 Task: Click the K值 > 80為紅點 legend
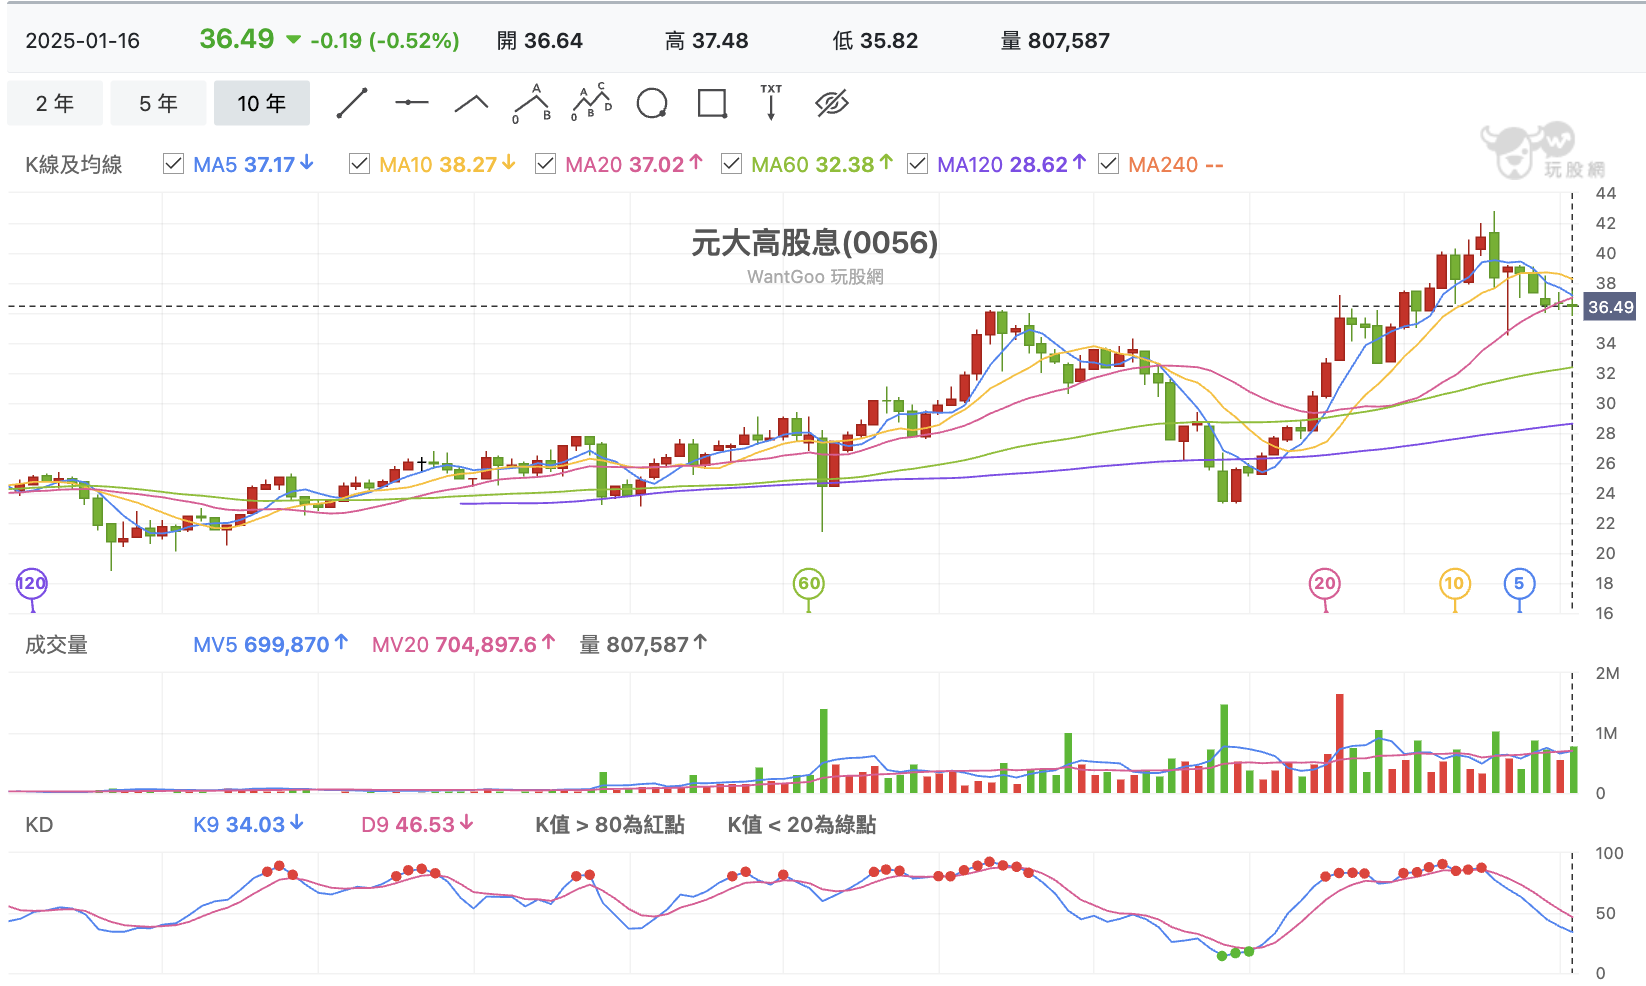(x=610, y=825)
